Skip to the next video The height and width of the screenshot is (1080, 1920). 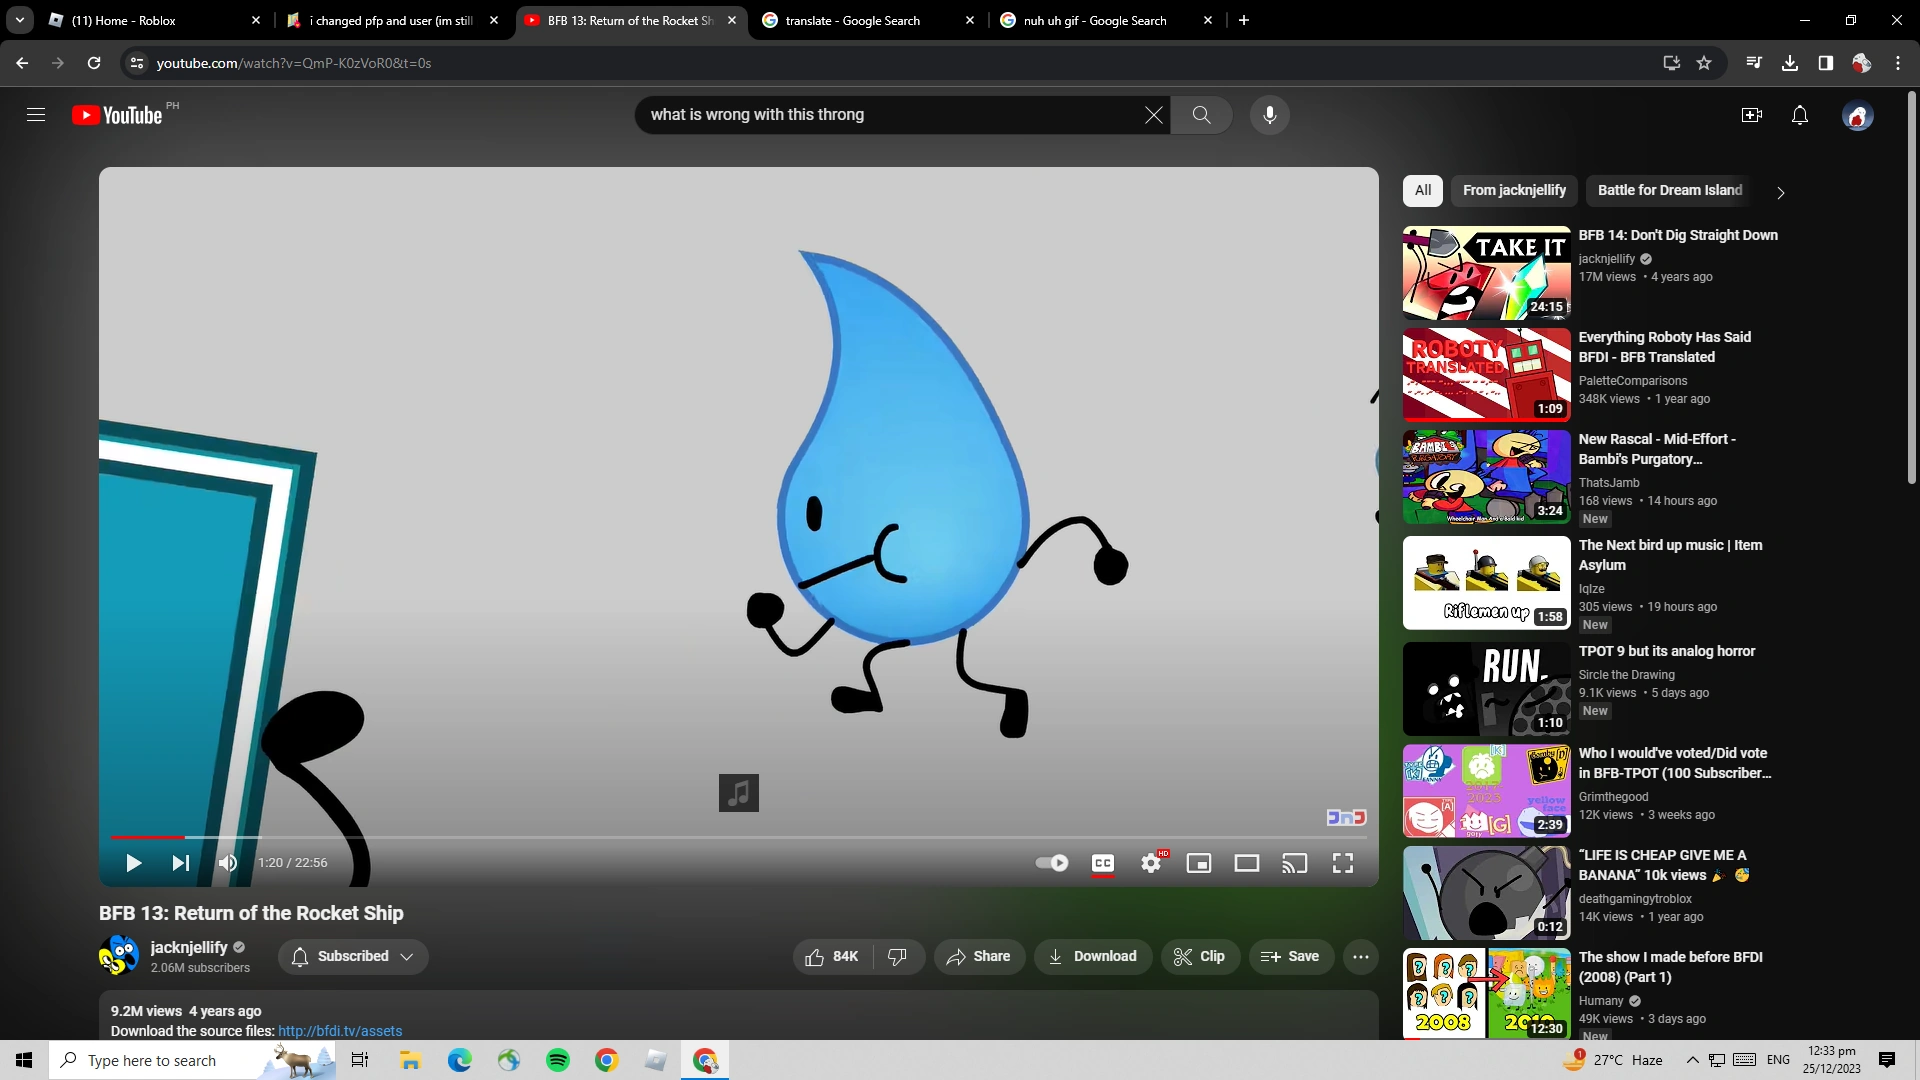coord(180,863)
